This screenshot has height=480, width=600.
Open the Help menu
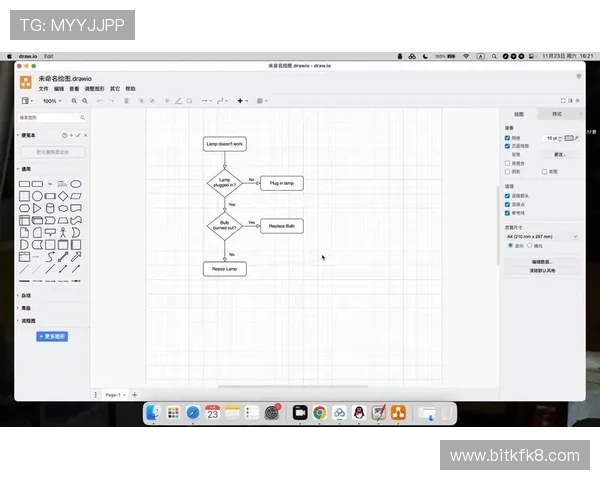pos(130,89)
